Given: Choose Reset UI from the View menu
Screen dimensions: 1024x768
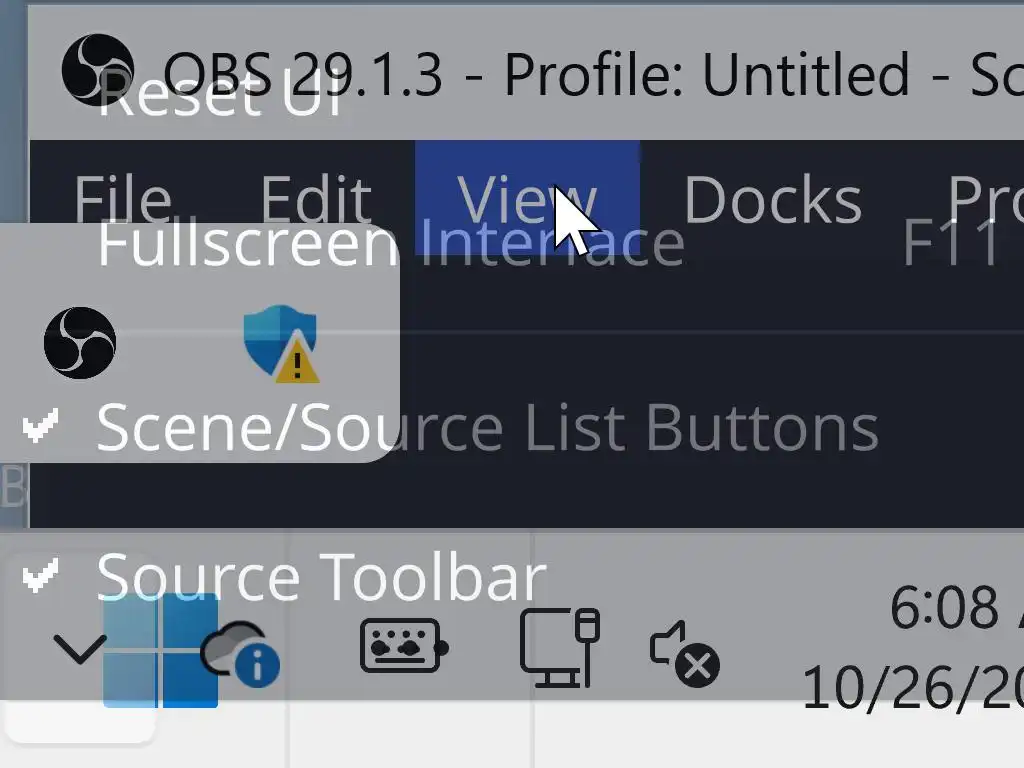Looking at the screenshot, I should click(x=220, y=100).
